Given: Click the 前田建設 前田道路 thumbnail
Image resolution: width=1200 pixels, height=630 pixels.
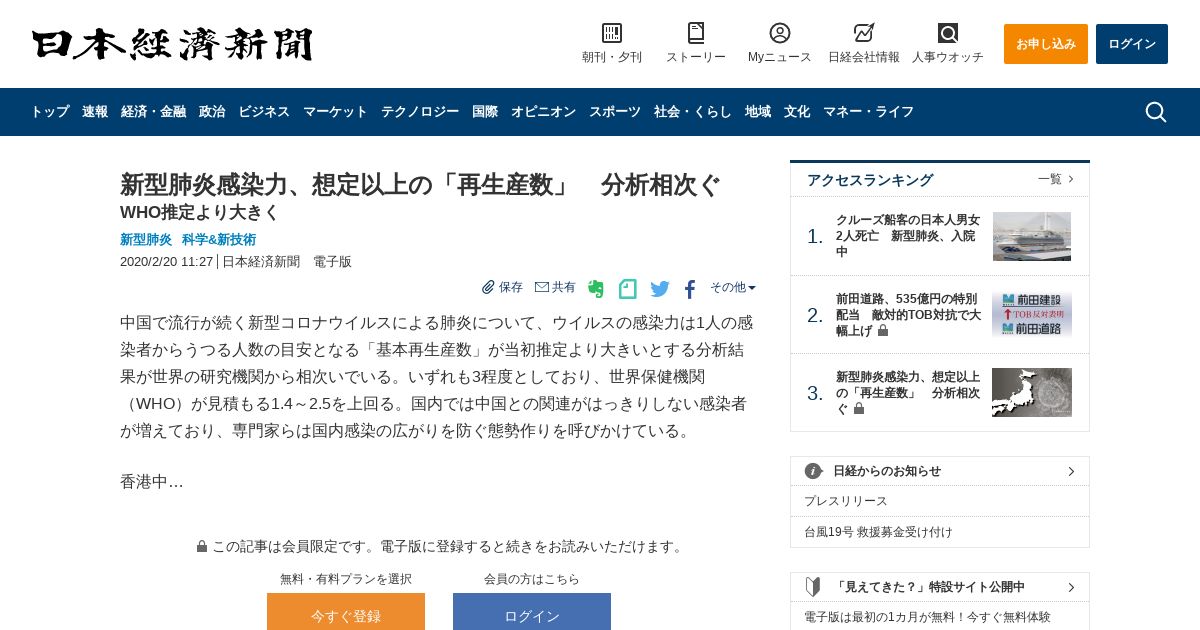Looking at the screenshot, I should pyautogui.click(x=1032, y=315).
